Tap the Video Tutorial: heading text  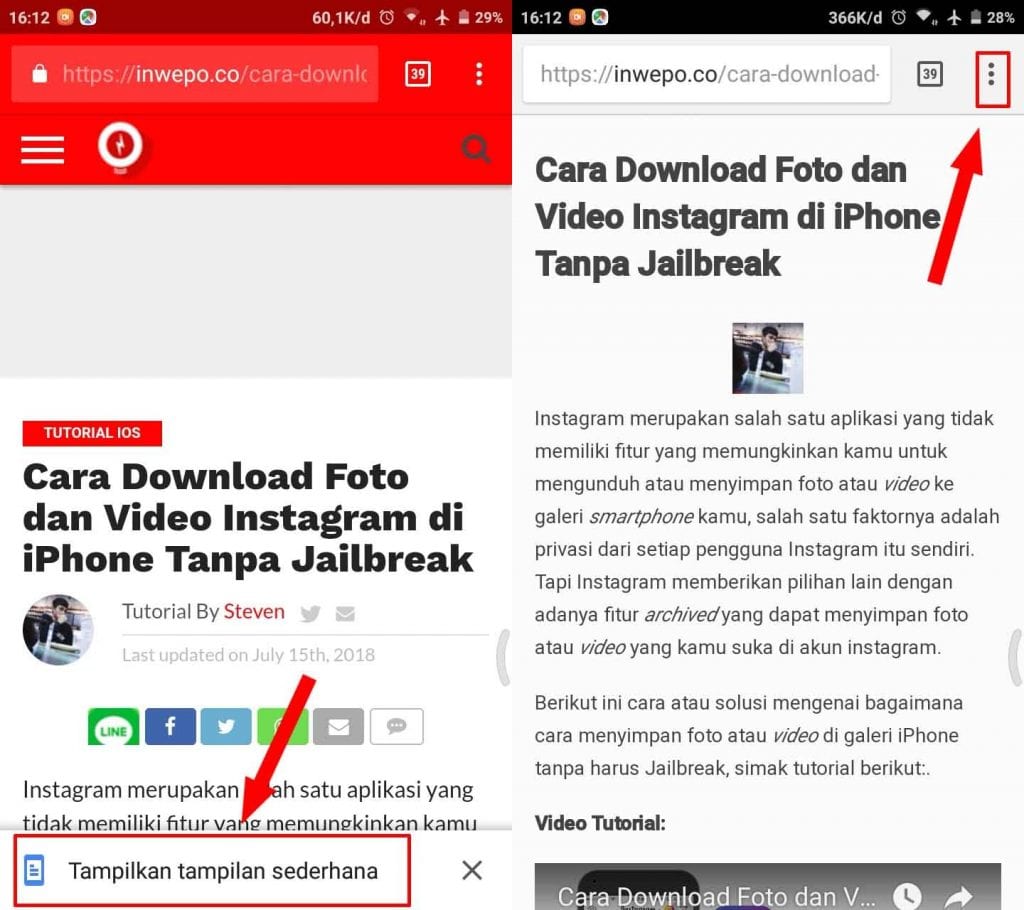(x=600, y=823)
